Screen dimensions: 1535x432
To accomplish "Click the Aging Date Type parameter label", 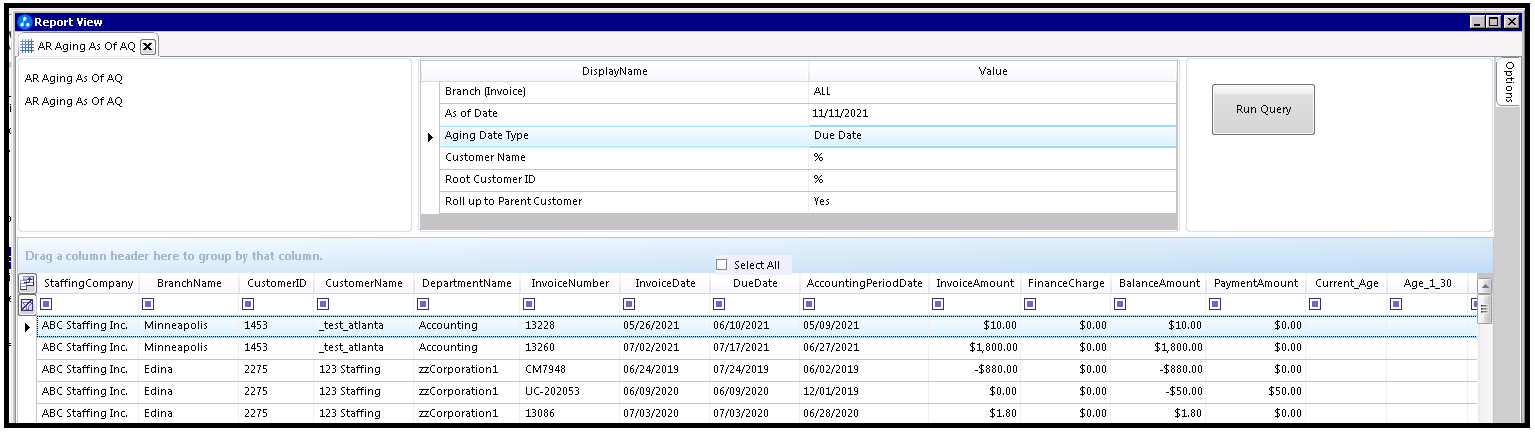I will 487,136.
